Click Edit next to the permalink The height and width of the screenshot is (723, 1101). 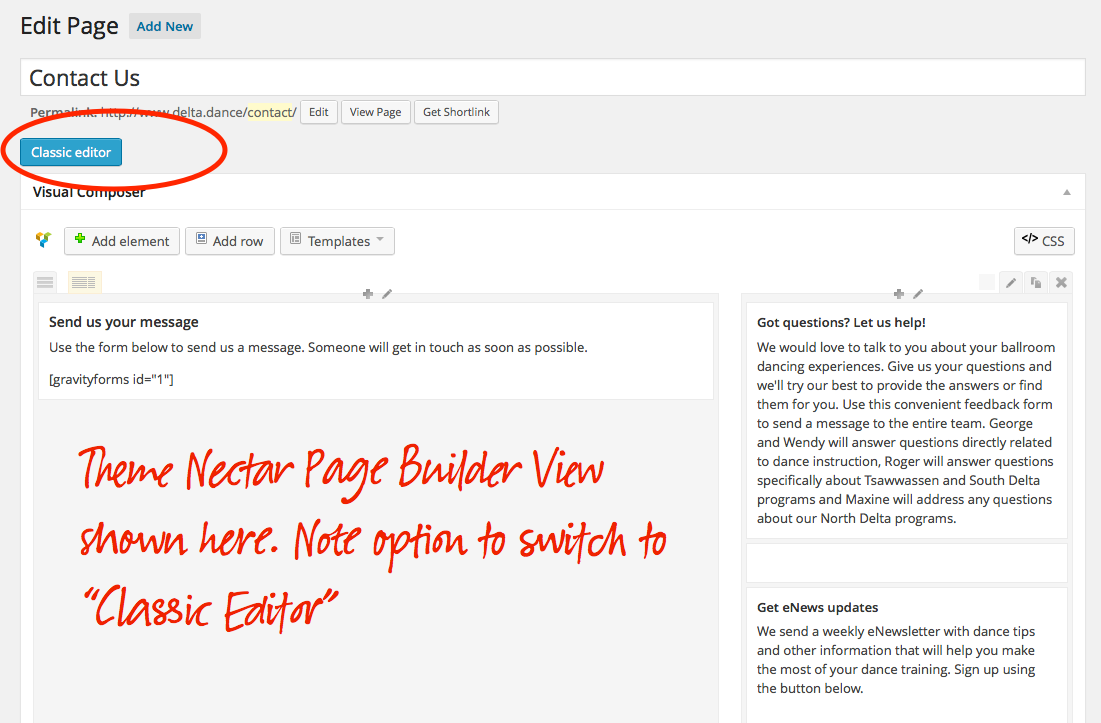pos(318,112)
